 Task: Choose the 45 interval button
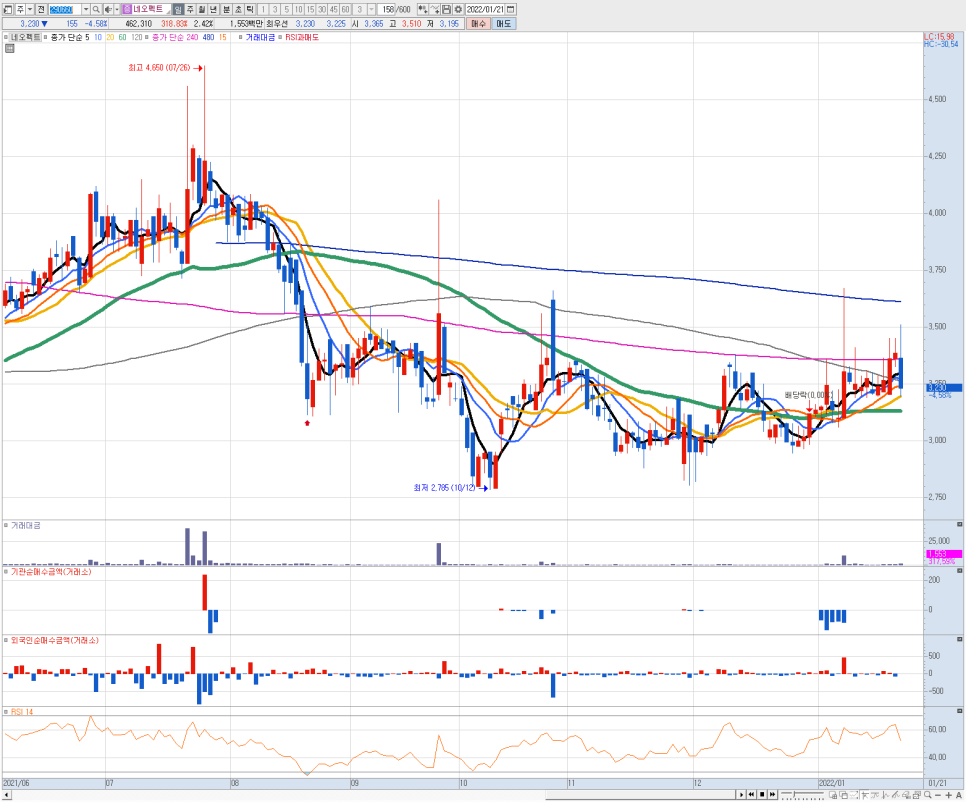click(333, 9)
